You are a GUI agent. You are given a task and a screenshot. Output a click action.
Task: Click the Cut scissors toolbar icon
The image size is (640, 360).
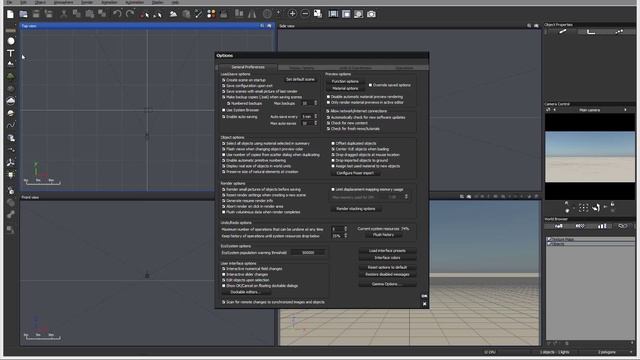tap(63, 14)
